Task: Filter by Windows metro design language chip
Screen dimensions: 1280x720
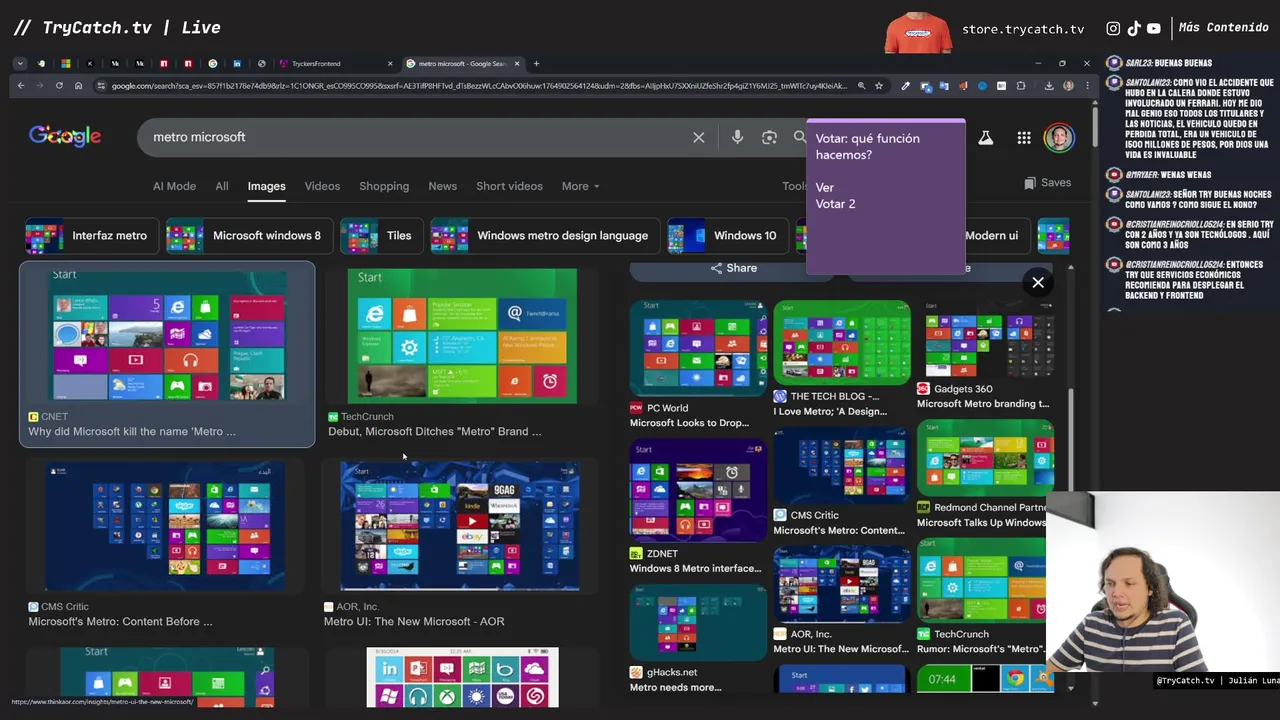Action: pyautogui.click(x=545, y=236)
